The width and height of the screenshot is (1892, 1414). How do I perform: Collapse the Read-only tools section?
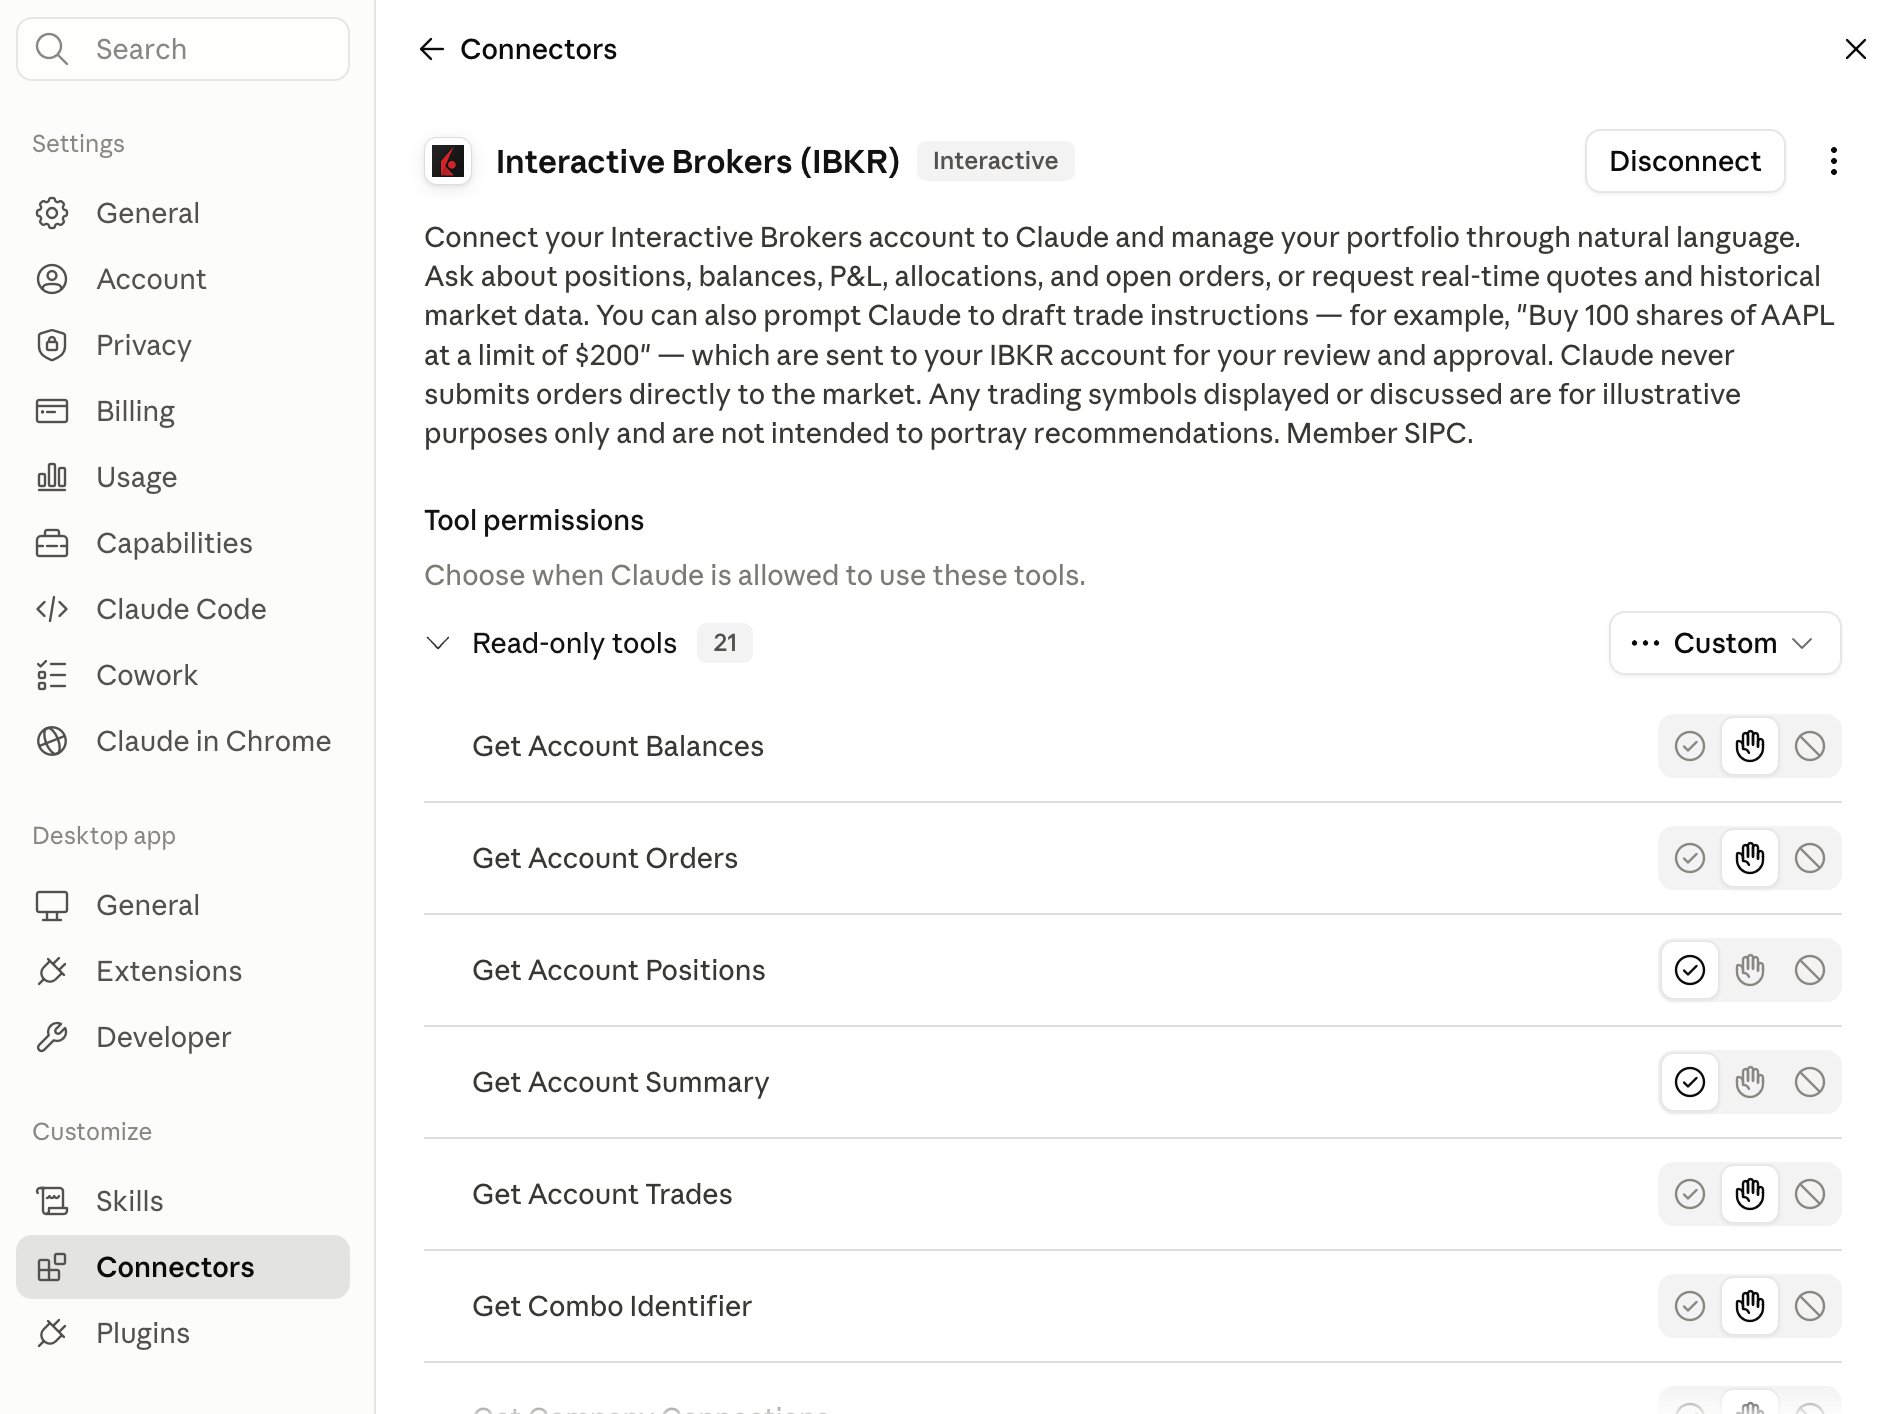438,643
